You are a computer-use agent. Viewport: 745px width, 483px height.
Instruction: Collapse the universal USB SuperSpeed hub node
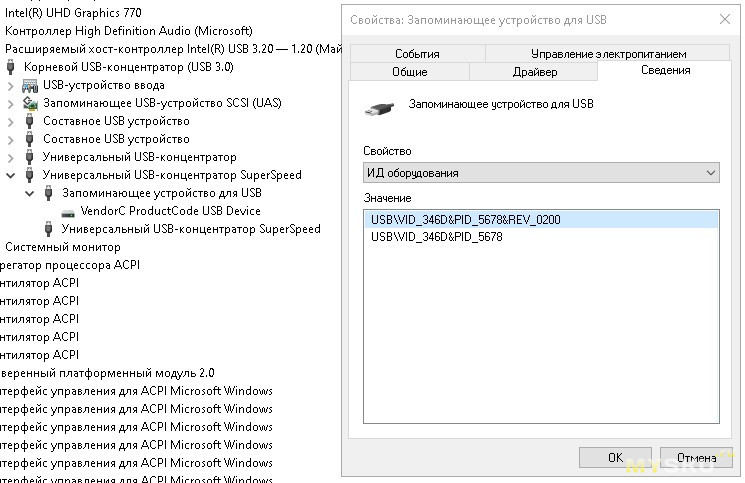point(11,175)
